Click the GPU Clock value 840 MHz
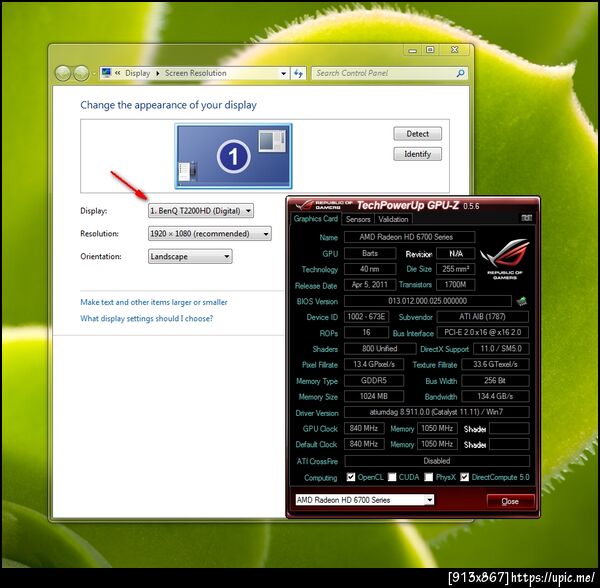The height and width of the screenshot is (588, 600). [x=364, y=428]
